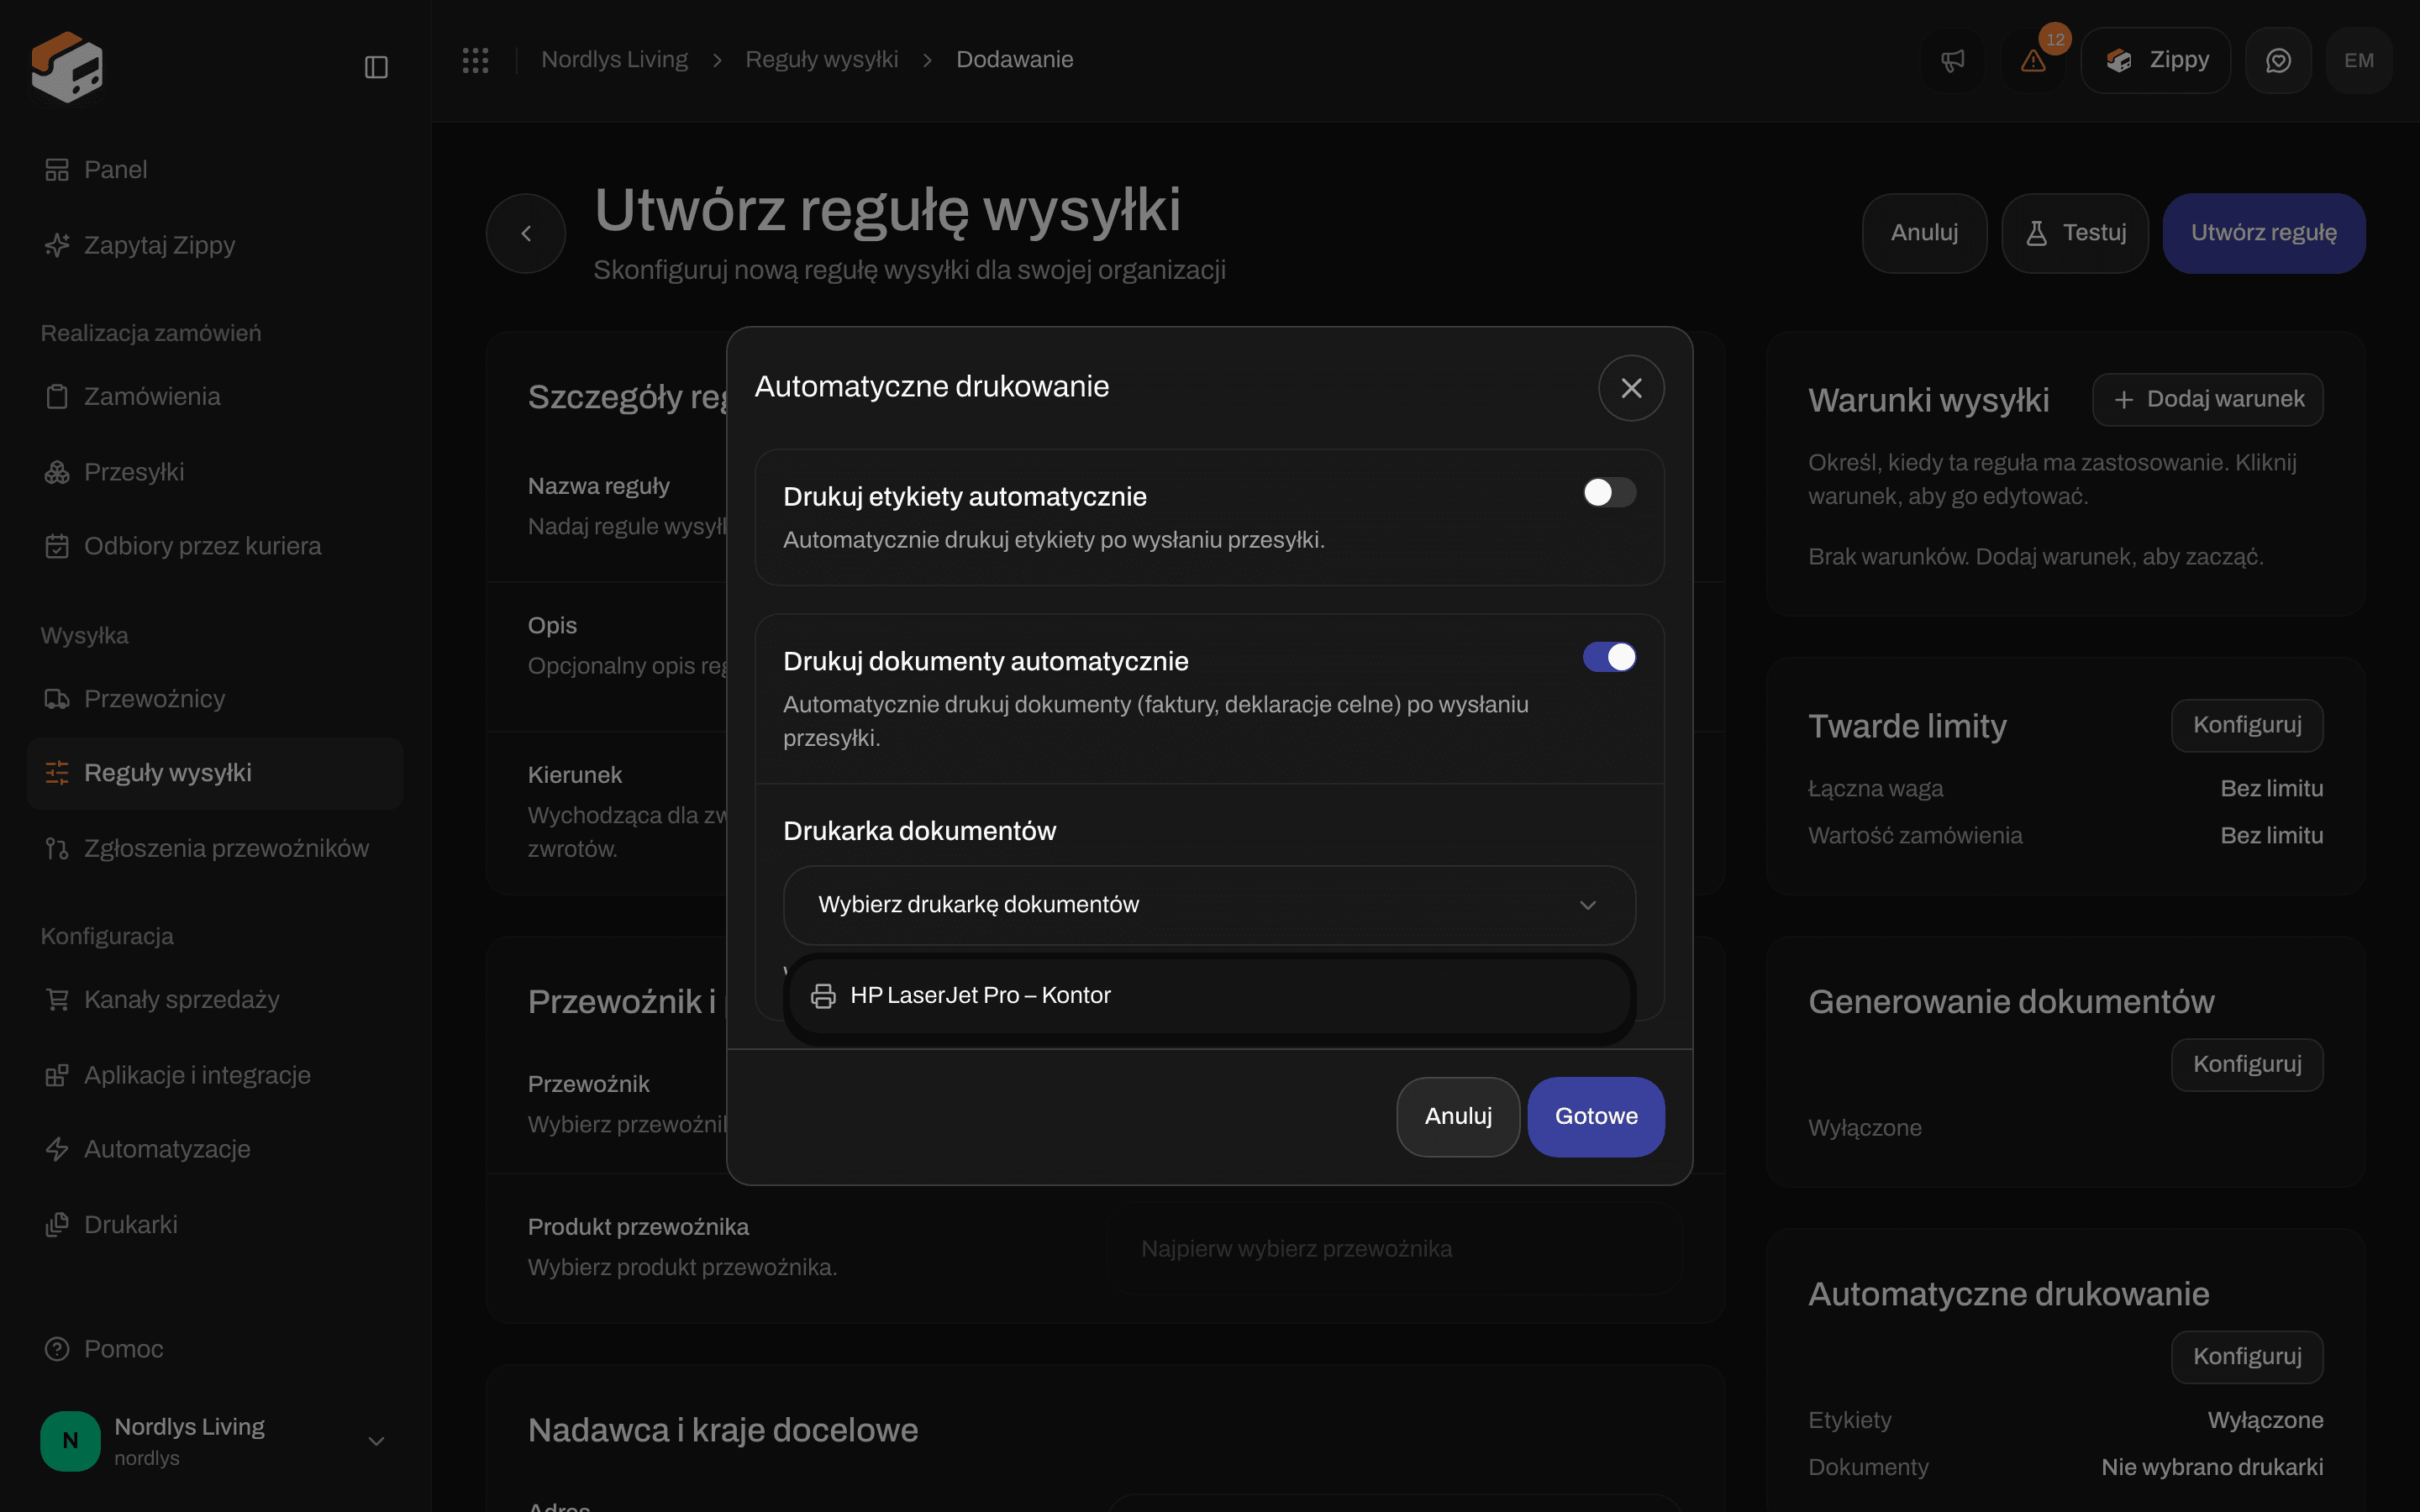2420x1512 pixels.
Task: Open Kanały sprzedaży
Action: click(215, 1000)
